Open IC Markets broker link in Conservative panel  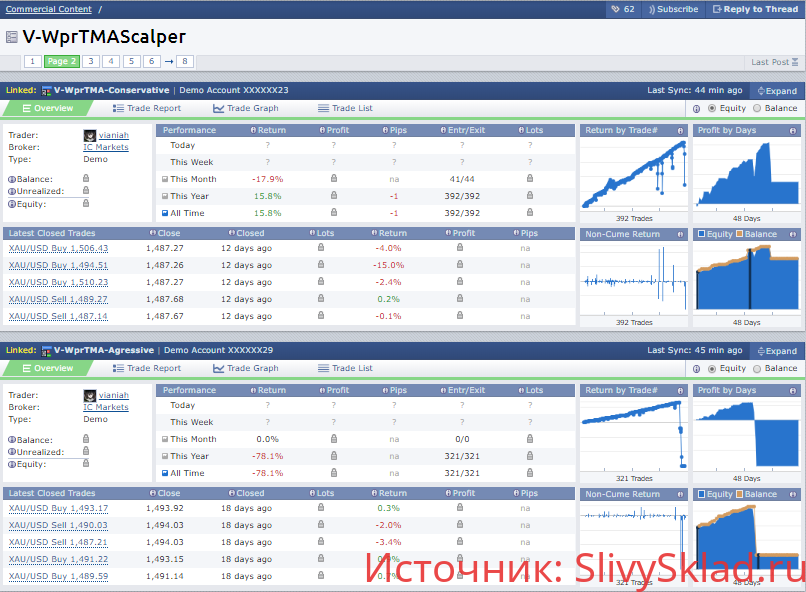point(106,147)
